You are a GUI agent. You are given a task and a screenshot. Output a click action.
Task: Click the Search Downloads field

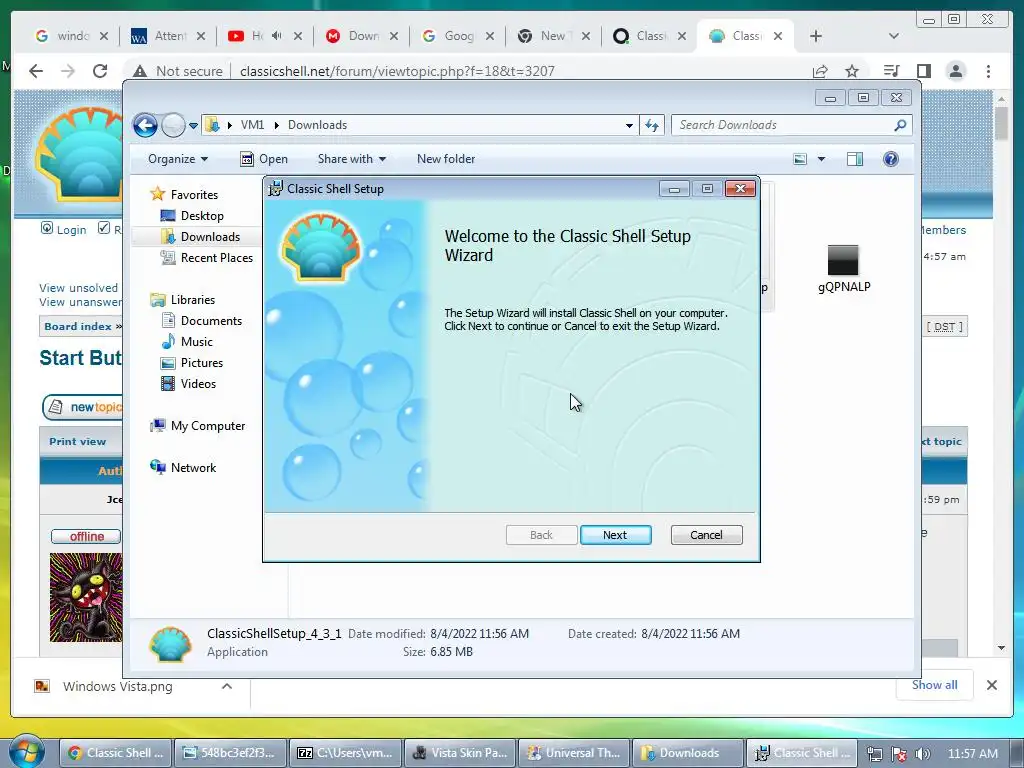784,125
